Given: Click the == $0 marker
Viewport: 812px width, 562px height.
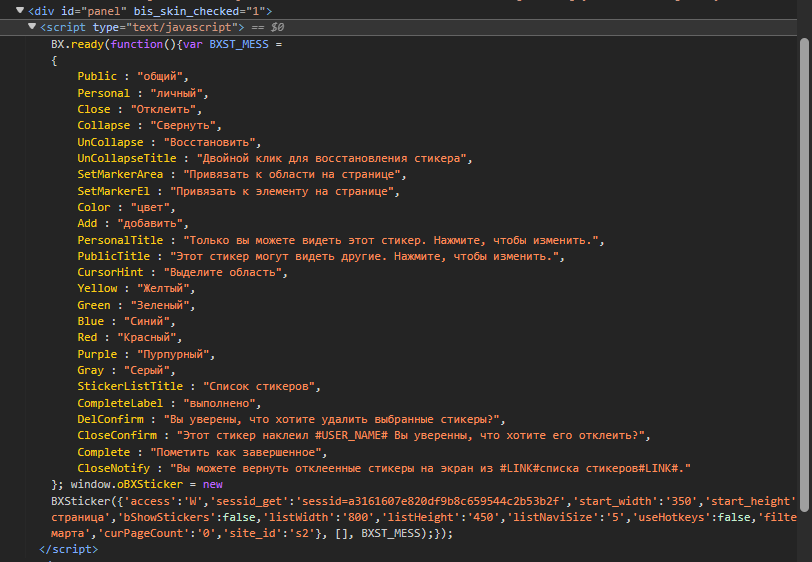Looking at the screenshot, I should [268, 27].
